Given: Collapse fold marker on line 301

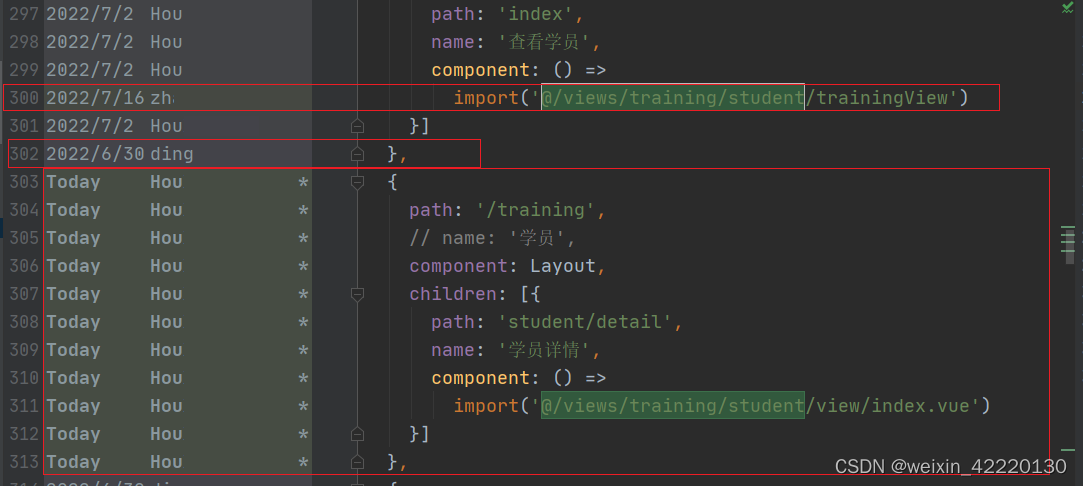Looking at the screenshot, I should tap(357, 126).
